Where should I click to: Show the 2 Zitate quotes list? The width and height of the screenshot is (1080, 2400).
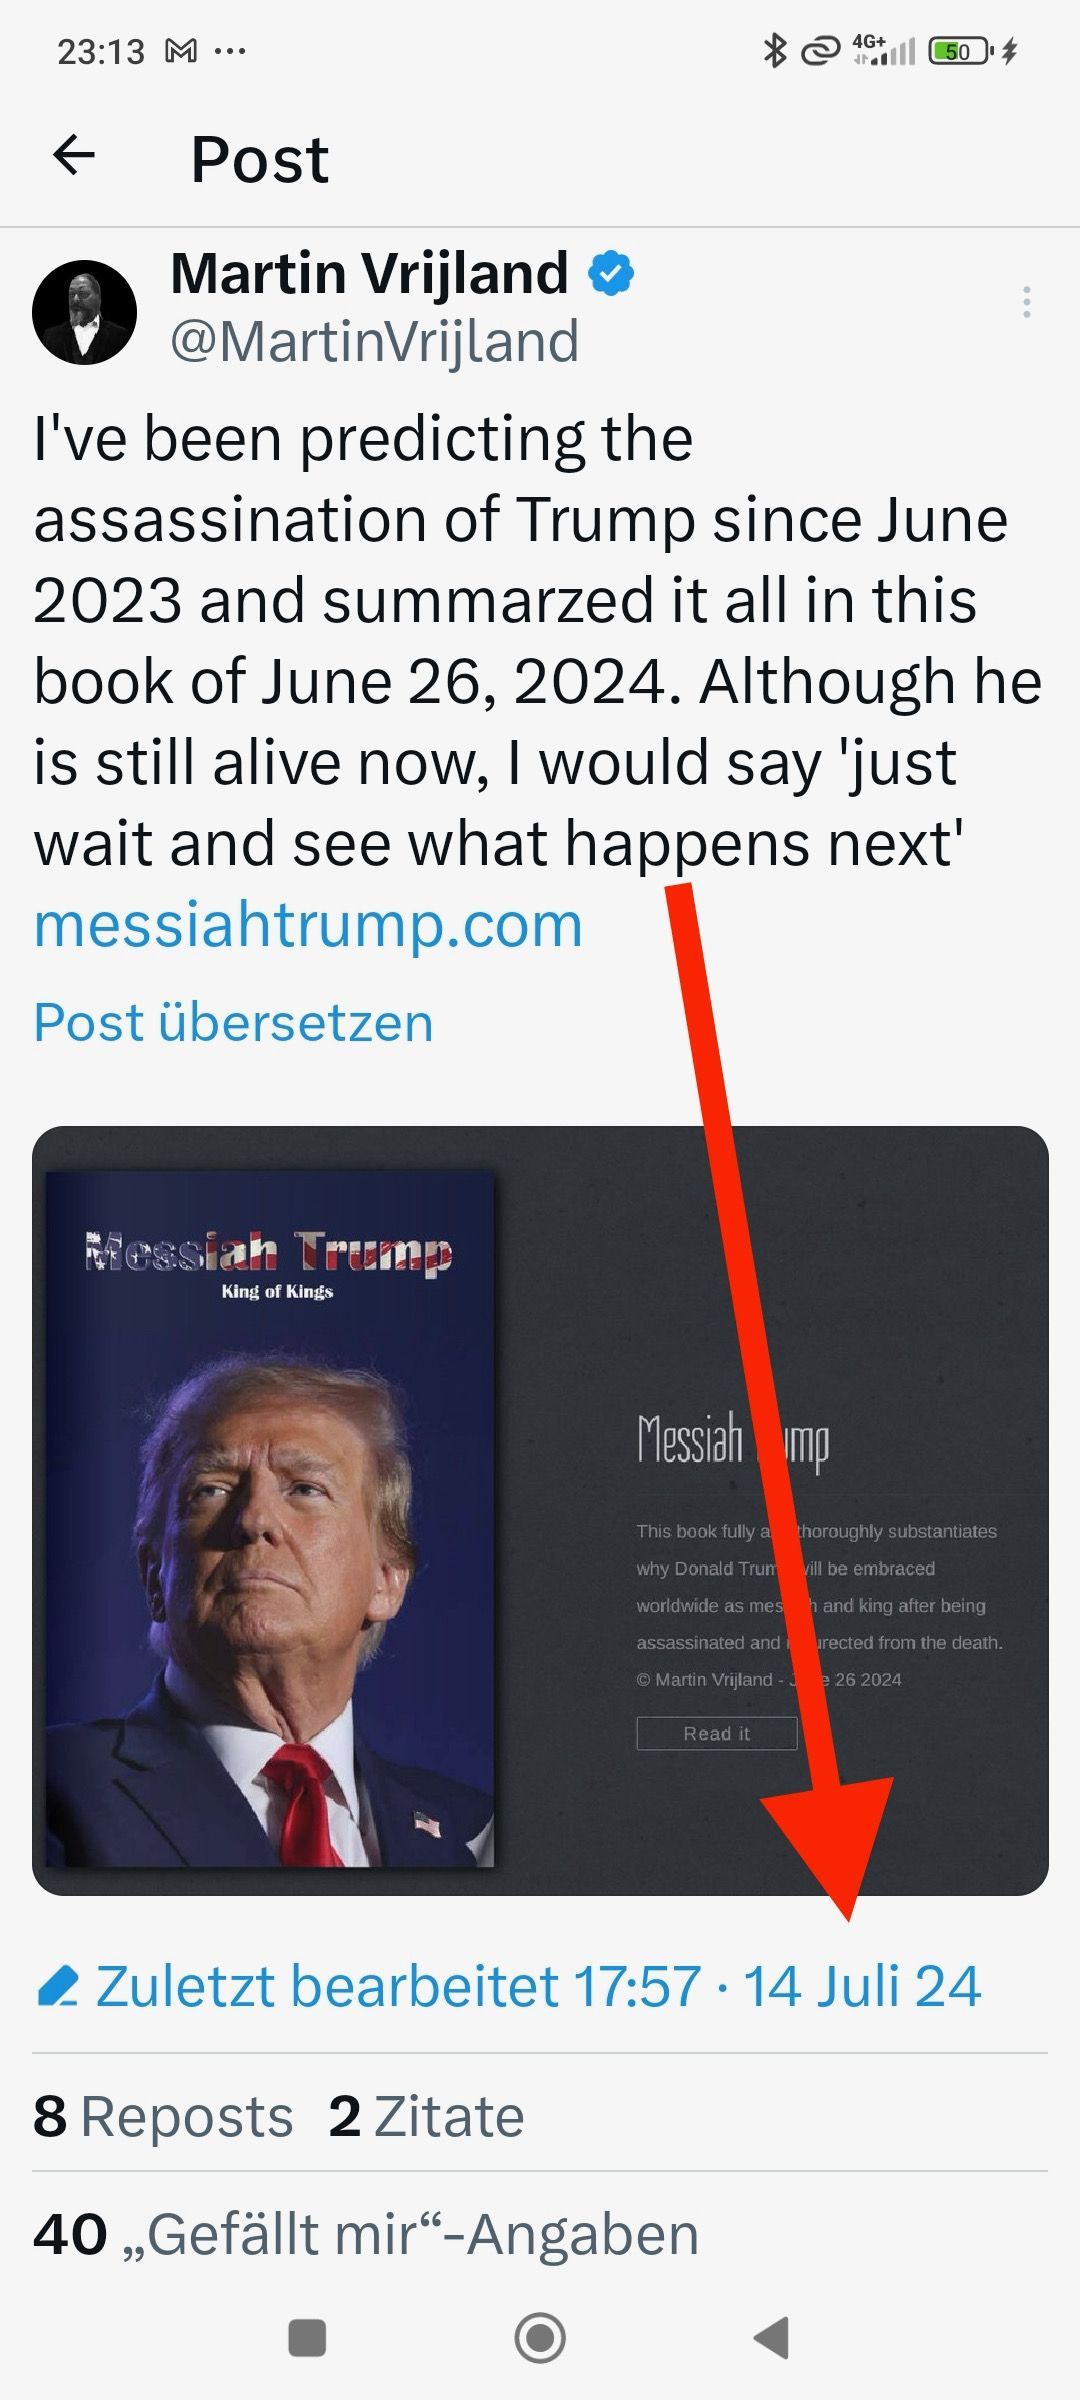(x=426, y=2117)
